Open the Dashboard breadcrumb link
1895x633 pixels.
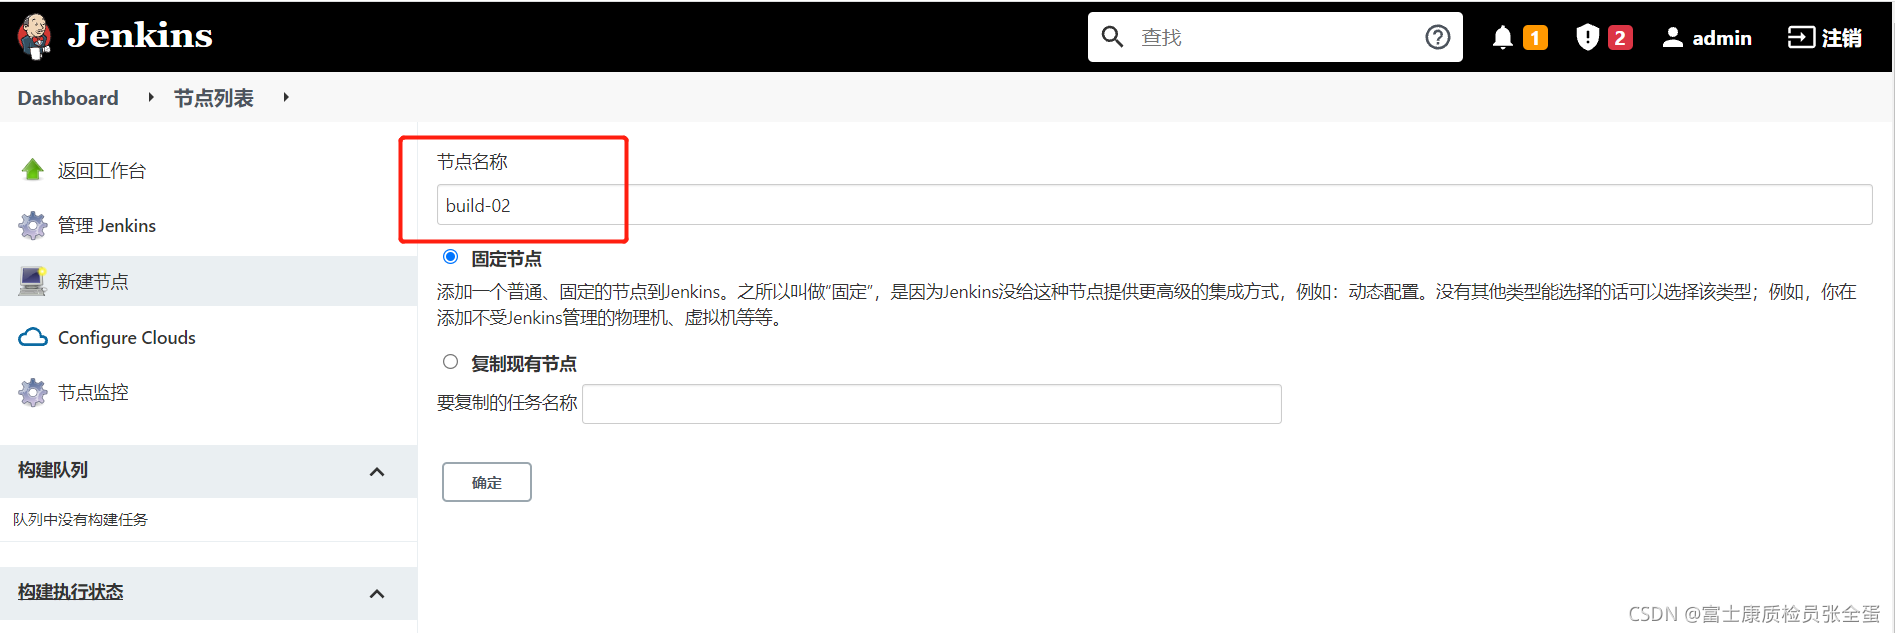point(68,98)
